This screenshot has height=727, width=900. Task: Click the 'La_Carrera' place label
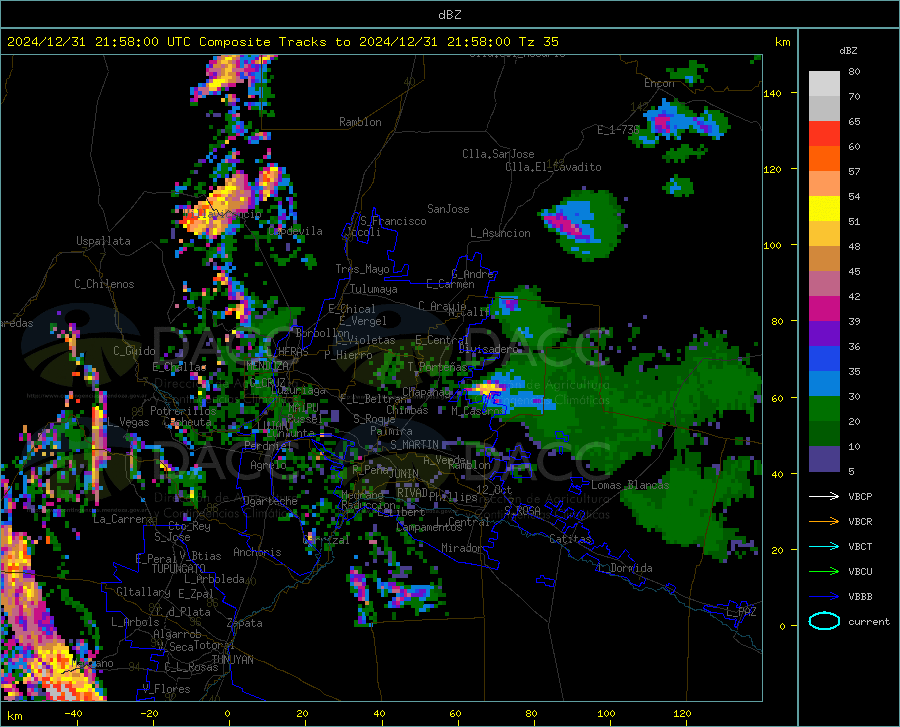coord(123,519)
